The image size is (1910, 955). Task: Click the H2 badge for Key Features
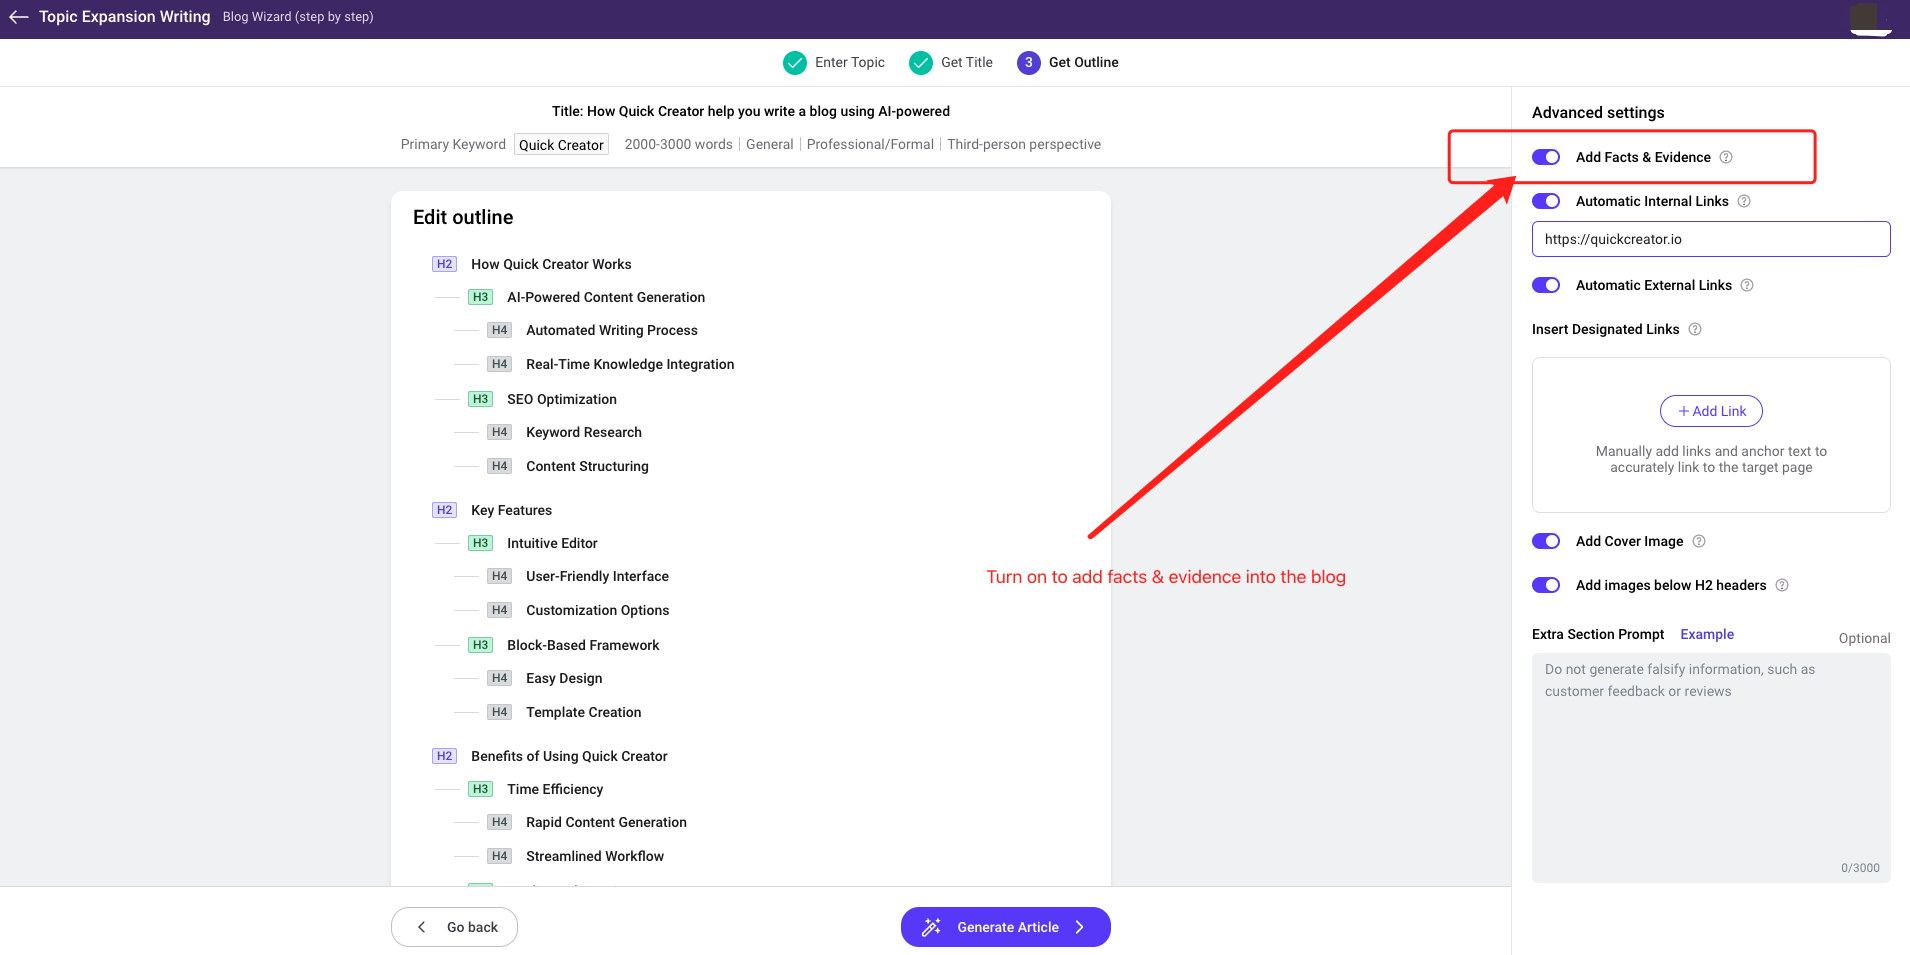tap(444, 510)
